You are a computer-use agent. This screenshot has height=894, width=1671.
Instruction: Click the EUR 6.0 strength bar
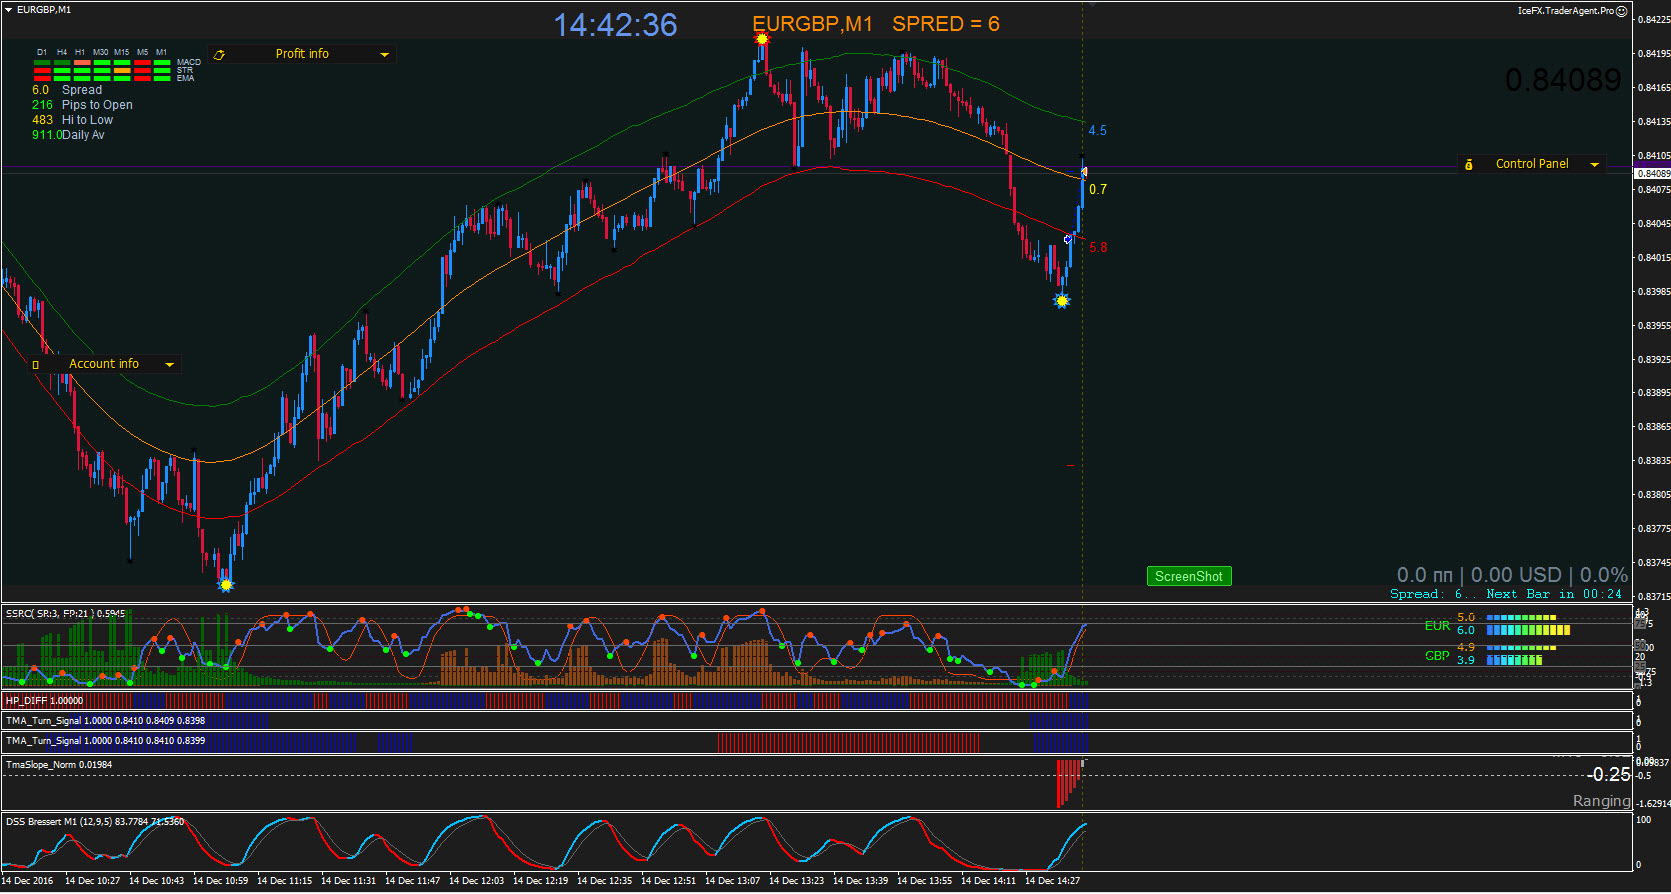[x=1528, y=630]
